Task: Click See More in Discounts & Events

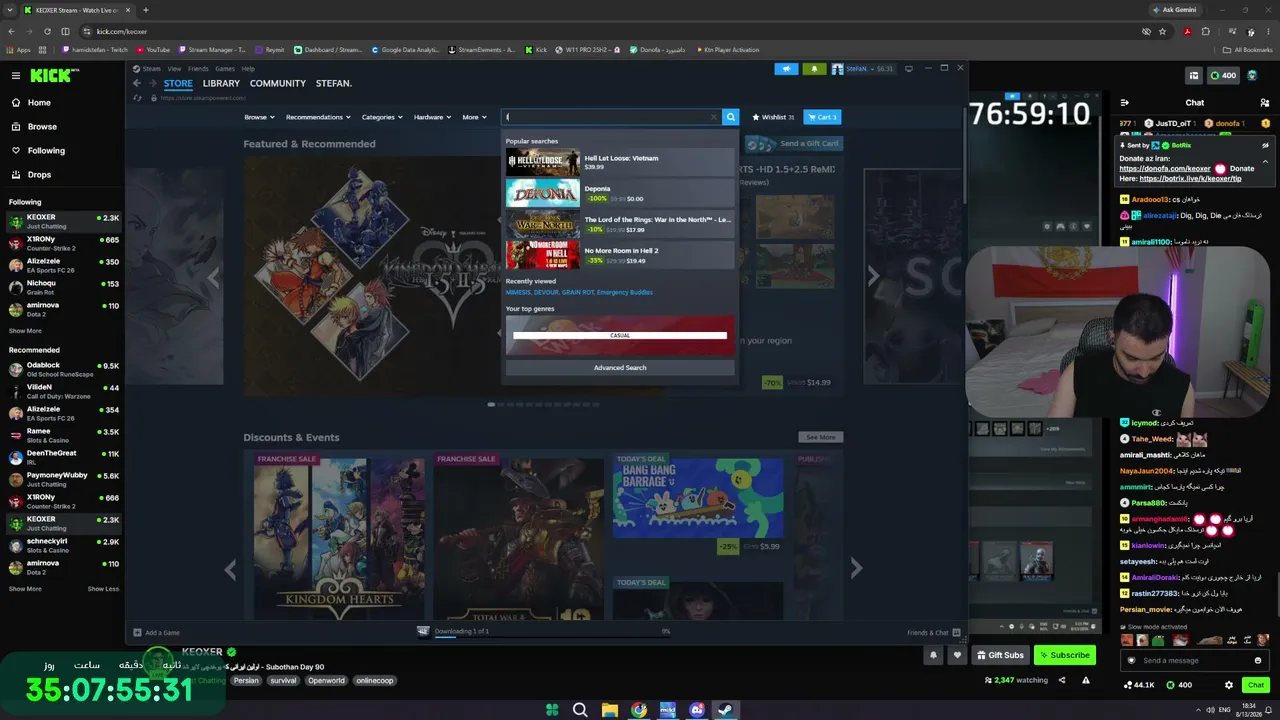Action: 820,437
